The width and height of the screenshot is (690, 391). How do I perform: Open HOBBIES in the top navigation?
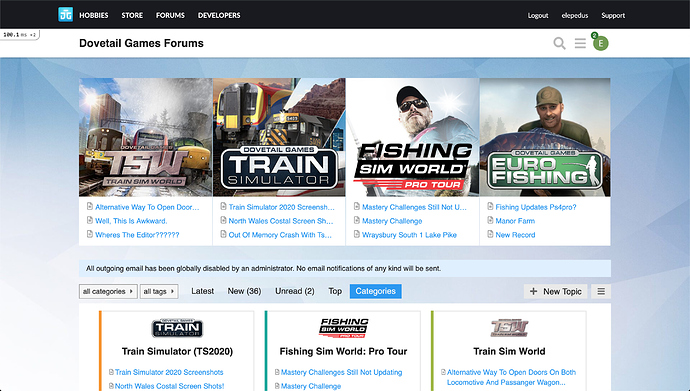94,15
